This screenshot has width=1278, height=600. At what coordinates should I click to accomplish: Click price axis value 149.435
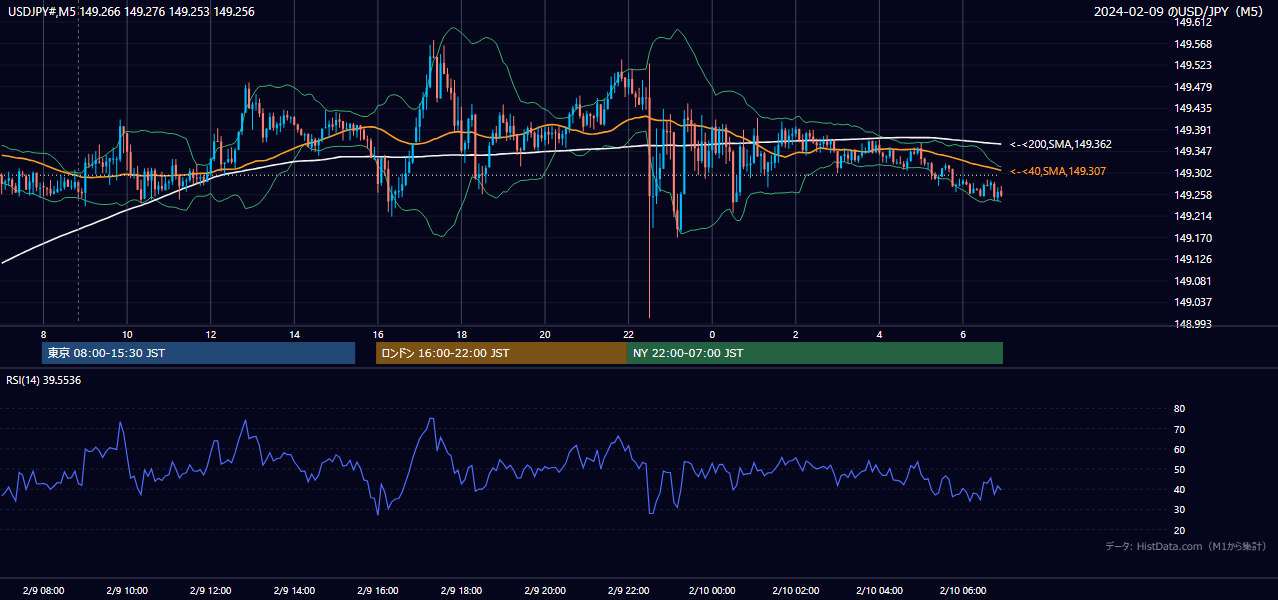point(1194,108)
